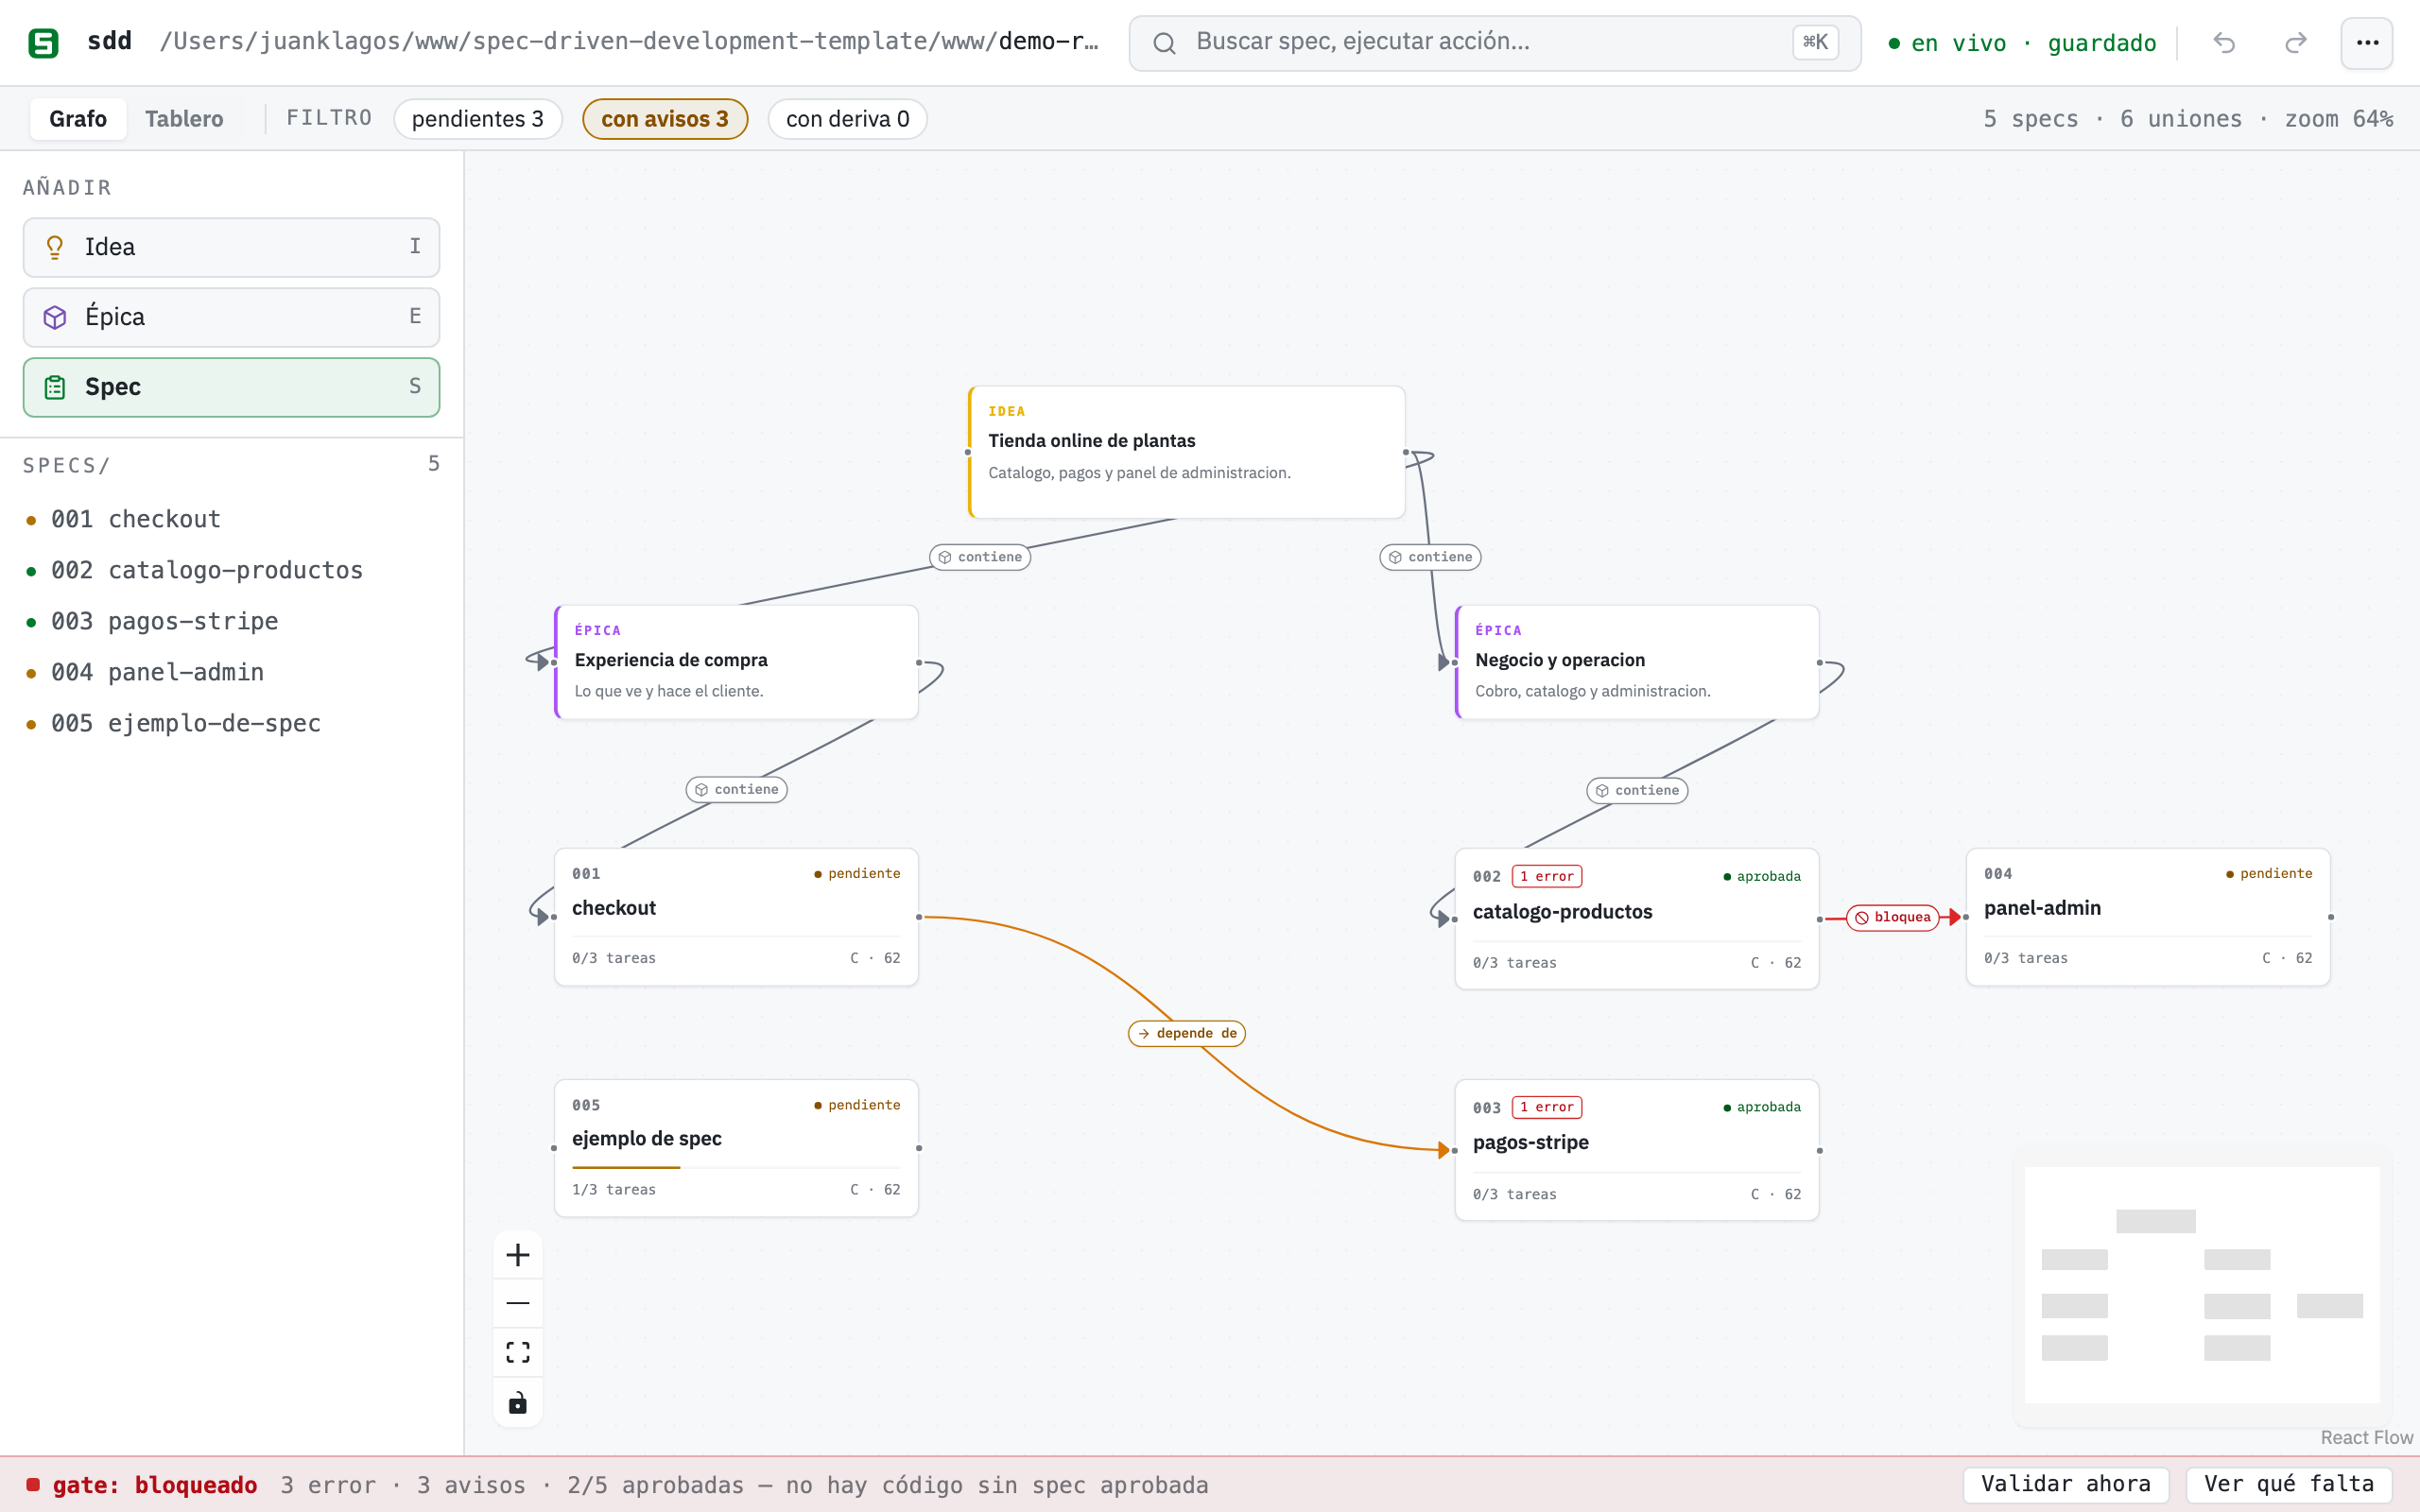Toggle the con deriva 0 filter
Screen dimensions: 2420x1512
[848, 119]
